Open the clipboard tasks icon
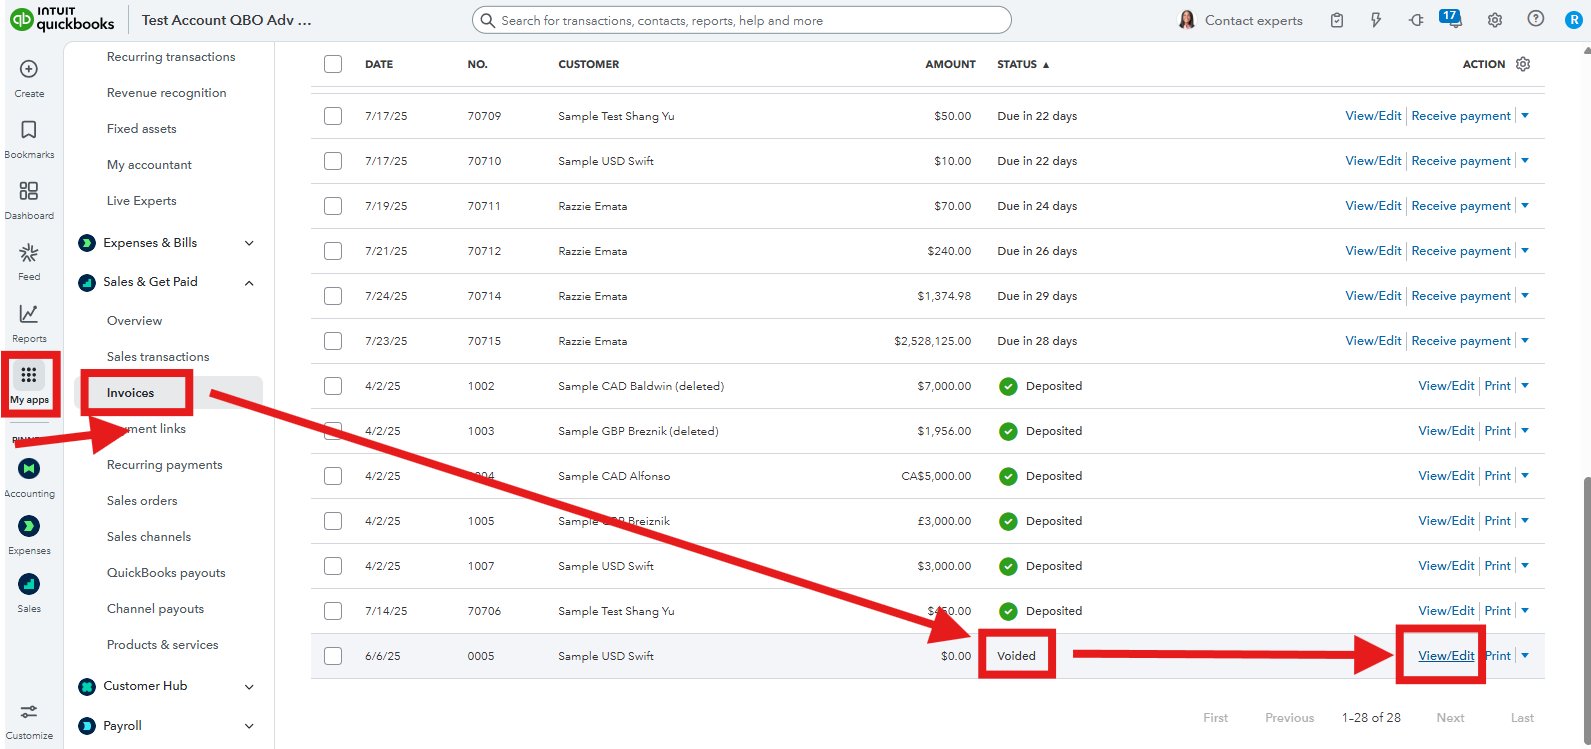Viewport: 1591px width, 749px height. [1337, 20]
